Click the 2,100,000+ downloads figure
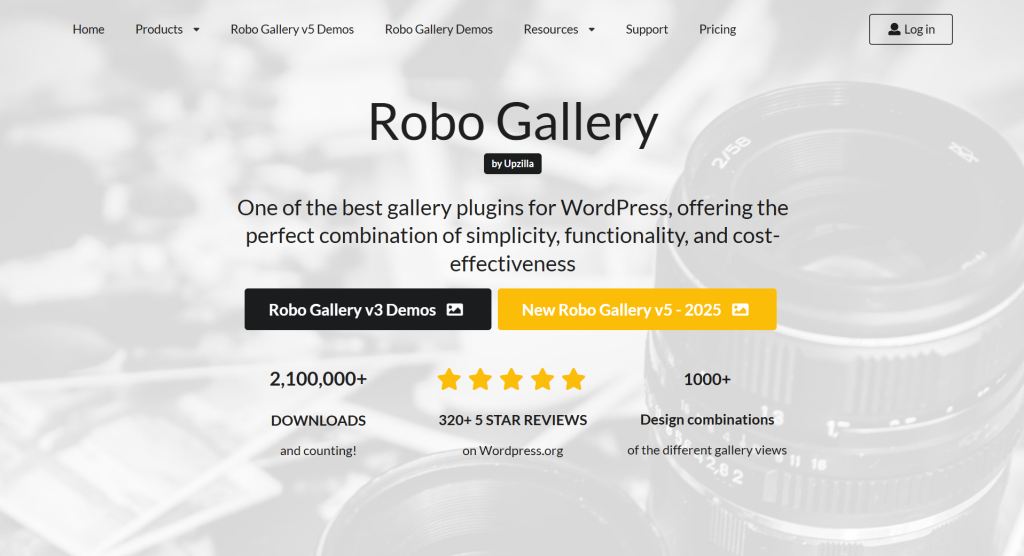The width and height of the screenshot is (1024, 556). tap(318, 379)
